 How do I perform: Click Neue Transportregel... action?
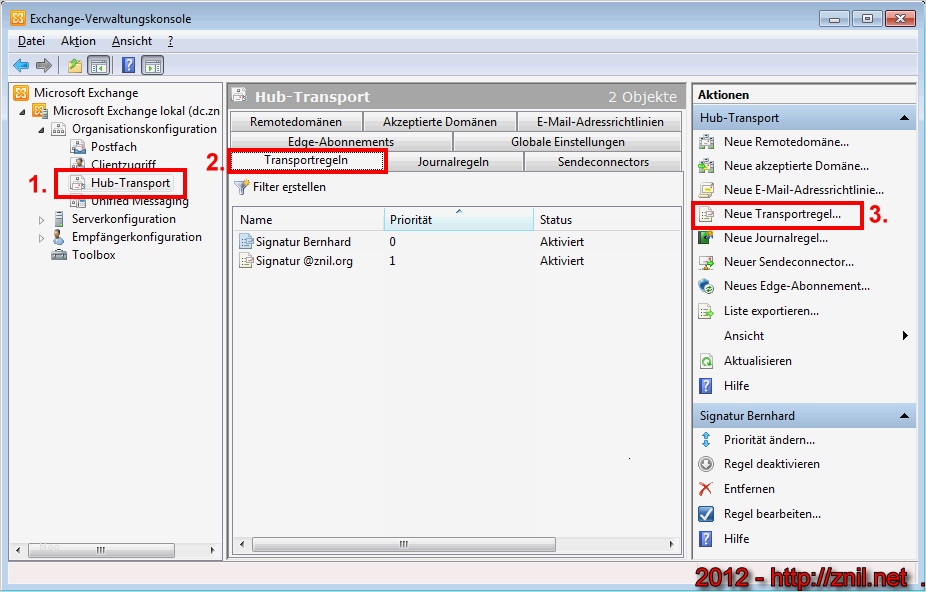[x=782, y=214]
